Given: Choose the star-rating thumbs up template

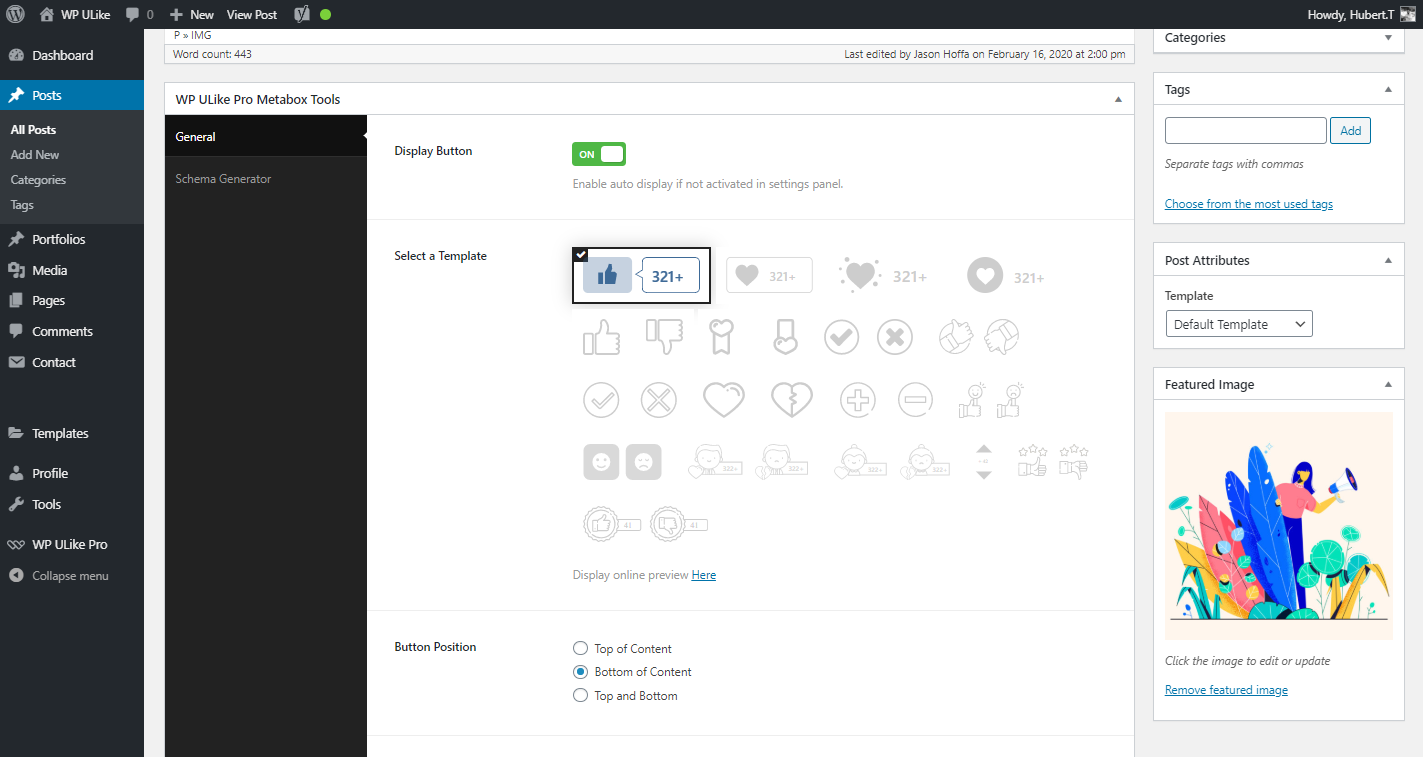Looking at the screenshot, I should click(x=1032, y=461).
